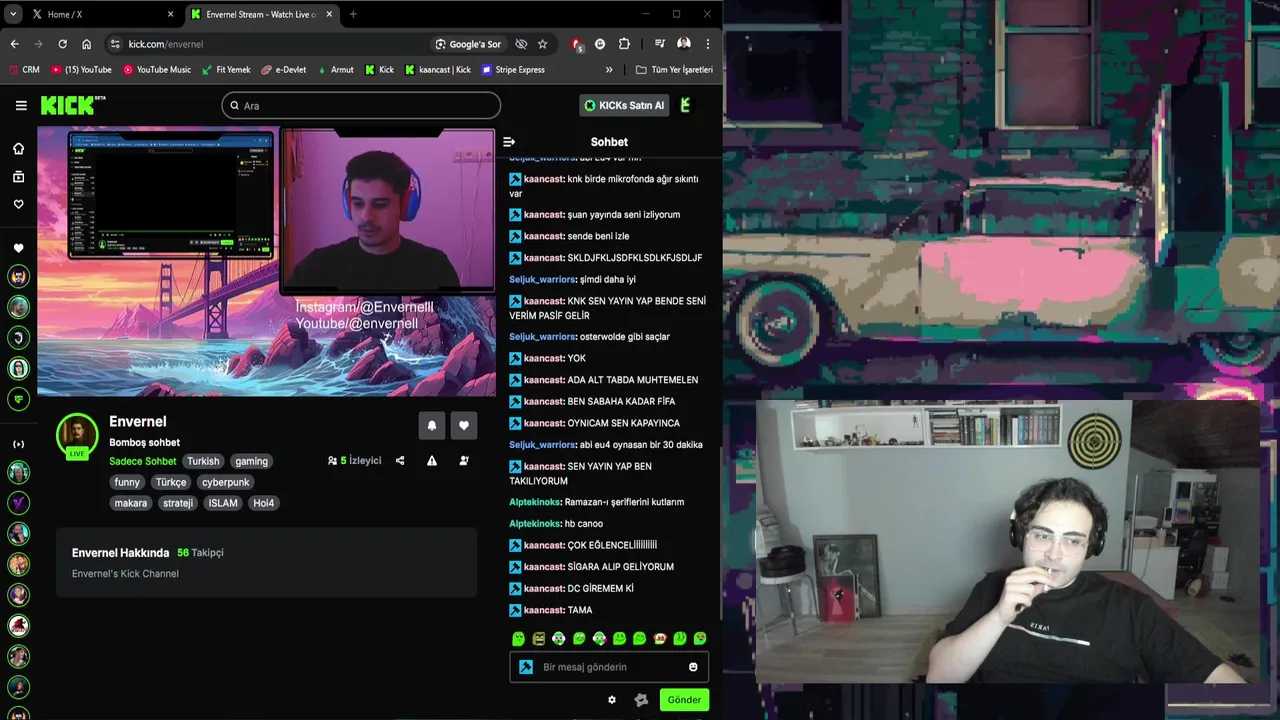Follow Envernel with the heart button
This screenshot has height=720, width=1280.
tap(464, 426)
